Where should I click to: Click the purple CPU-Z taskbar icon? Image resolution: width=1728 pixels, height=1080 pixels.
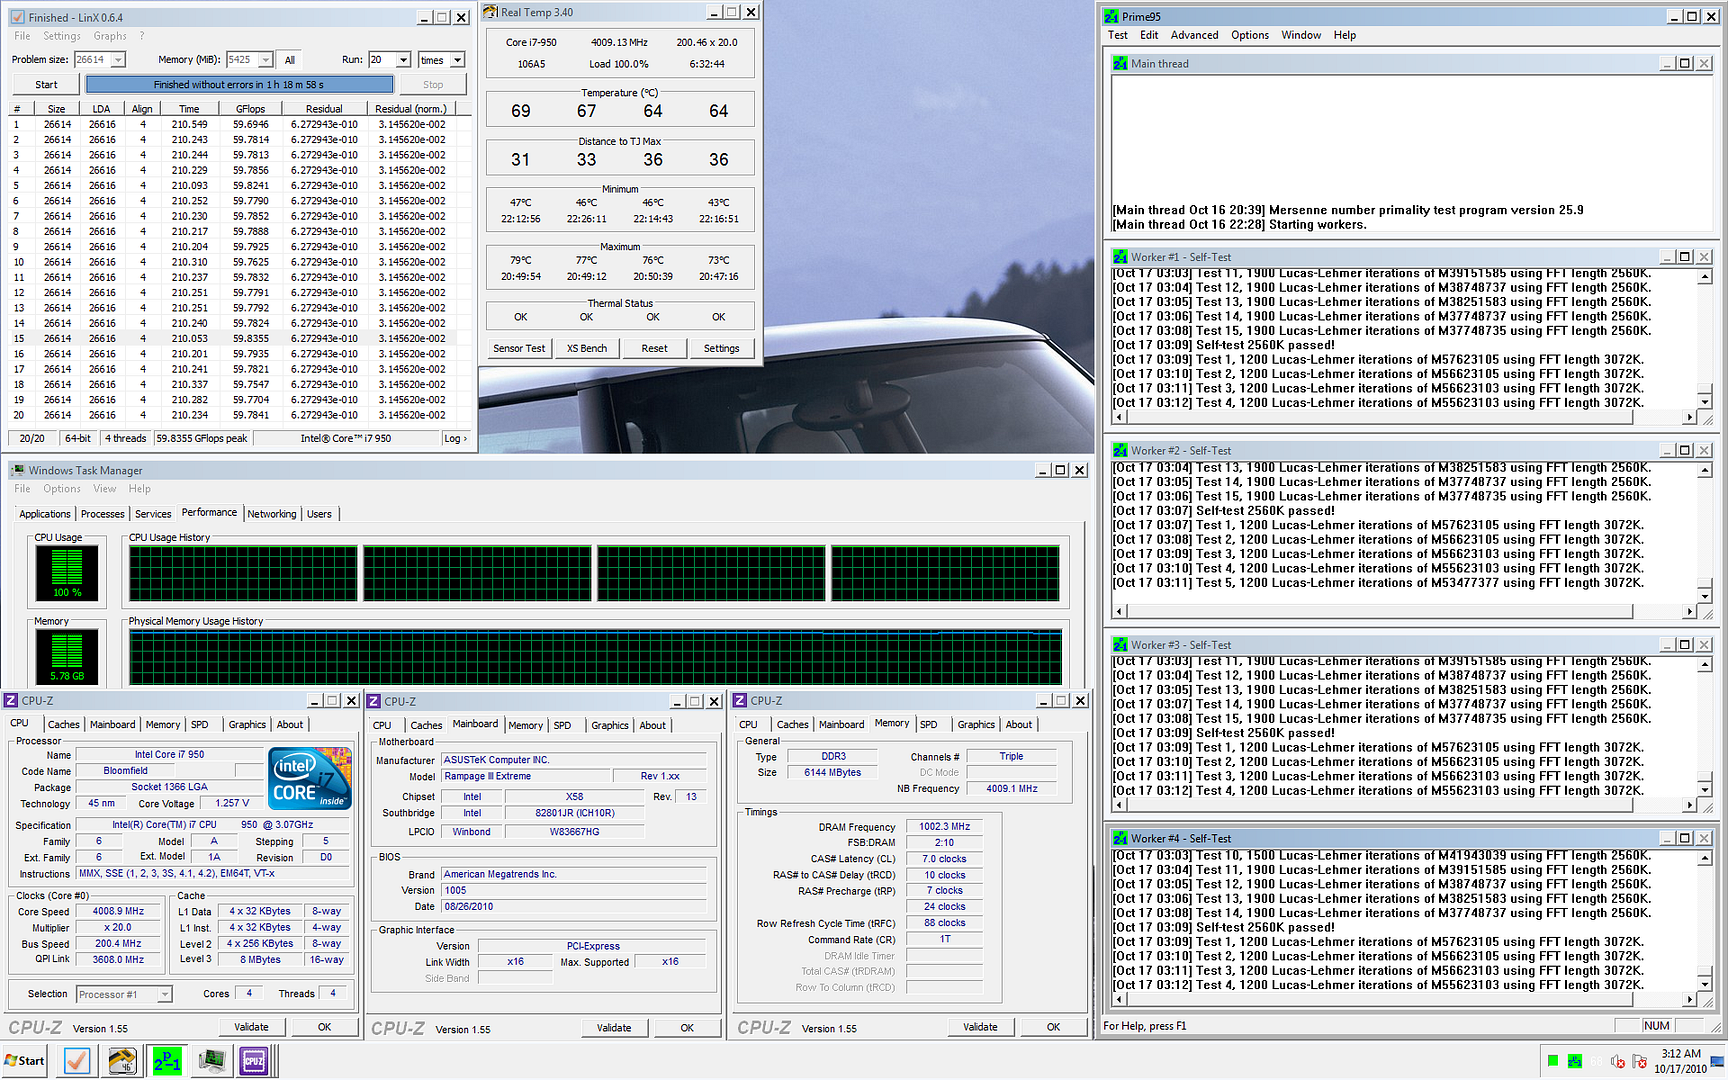(254, 1061)
